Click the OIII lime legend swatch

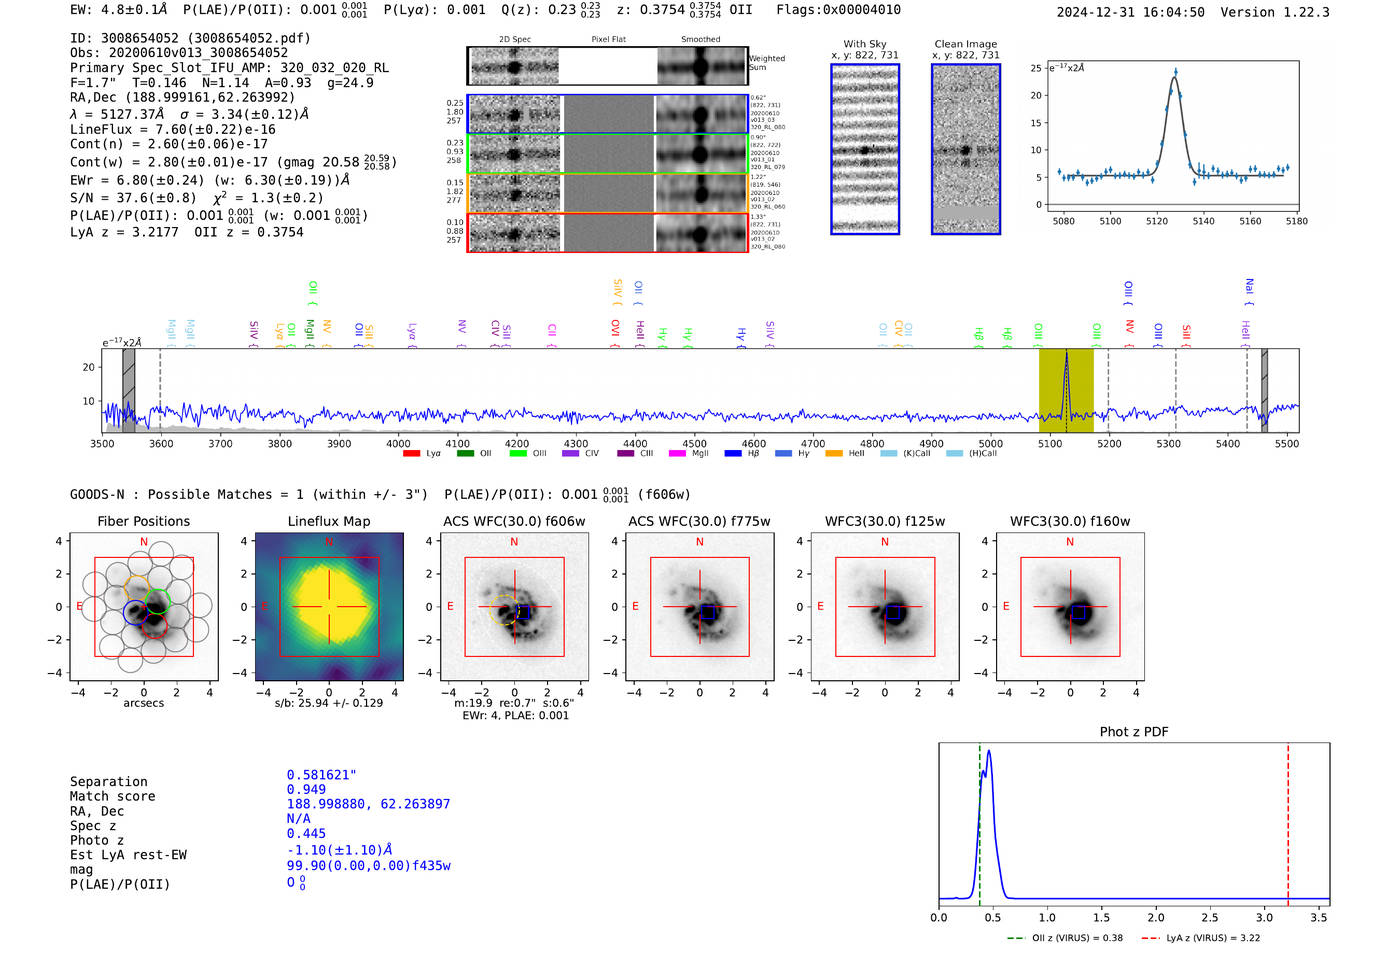[518, 454]
